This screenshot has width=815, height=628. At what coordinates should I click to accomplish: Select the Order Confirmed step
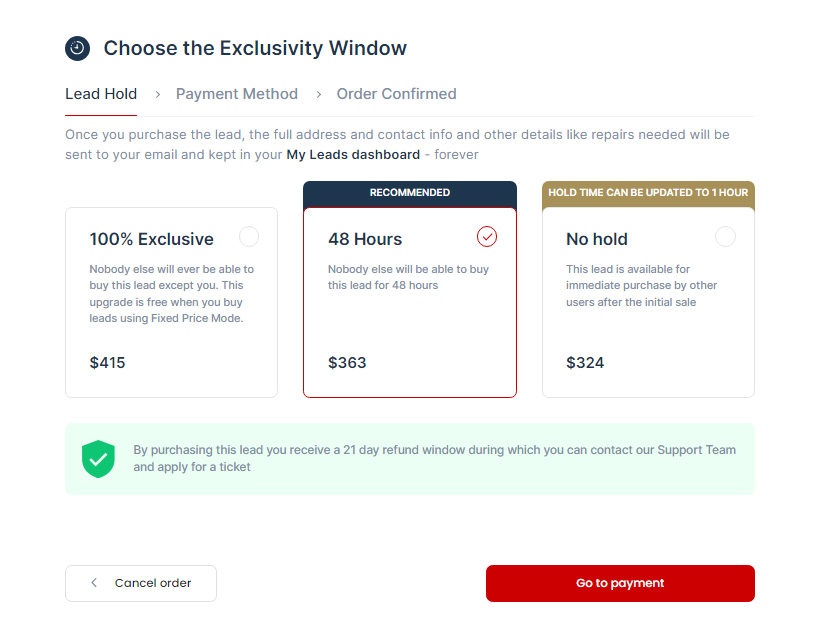tap(396, 94)
